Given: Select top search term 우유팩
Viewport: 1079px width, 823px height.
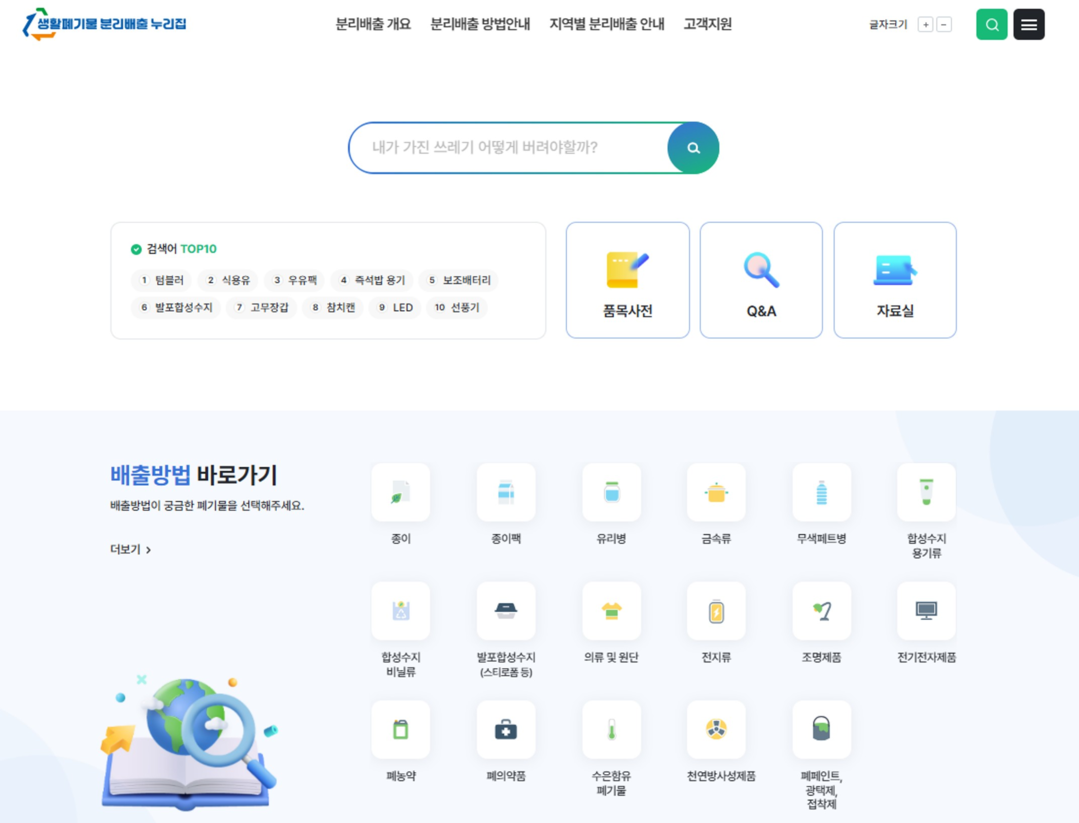Looking at the screenshot, I should 295,280.
